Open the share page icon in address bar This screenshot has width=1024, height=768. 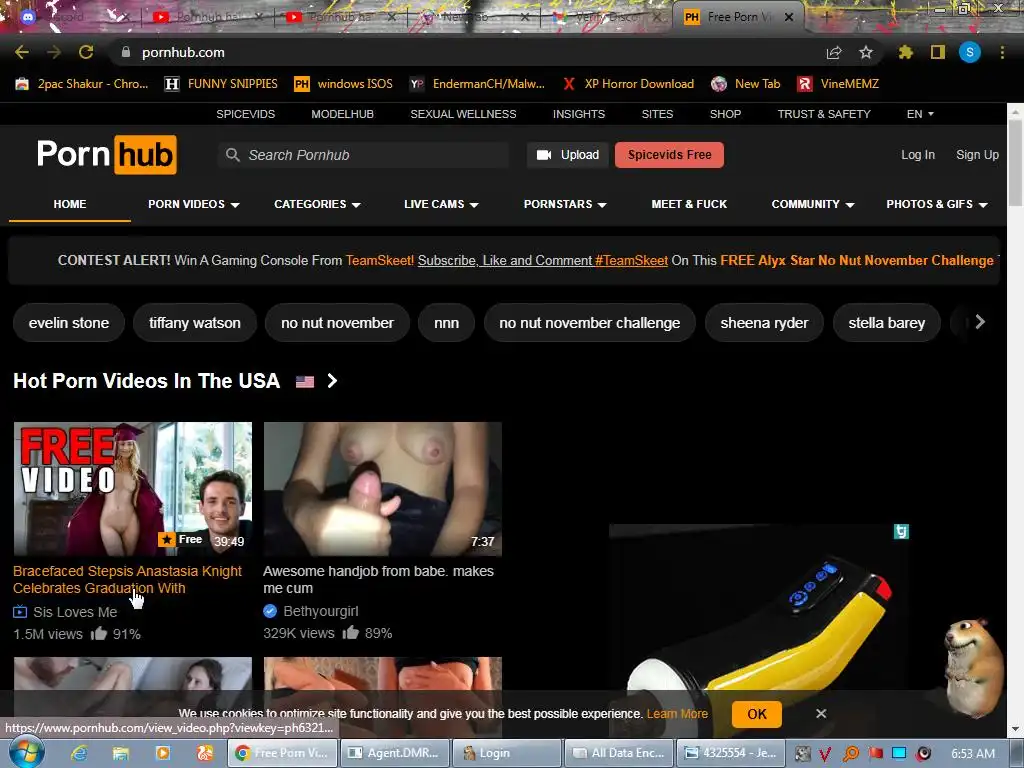(x=834, y=52)
